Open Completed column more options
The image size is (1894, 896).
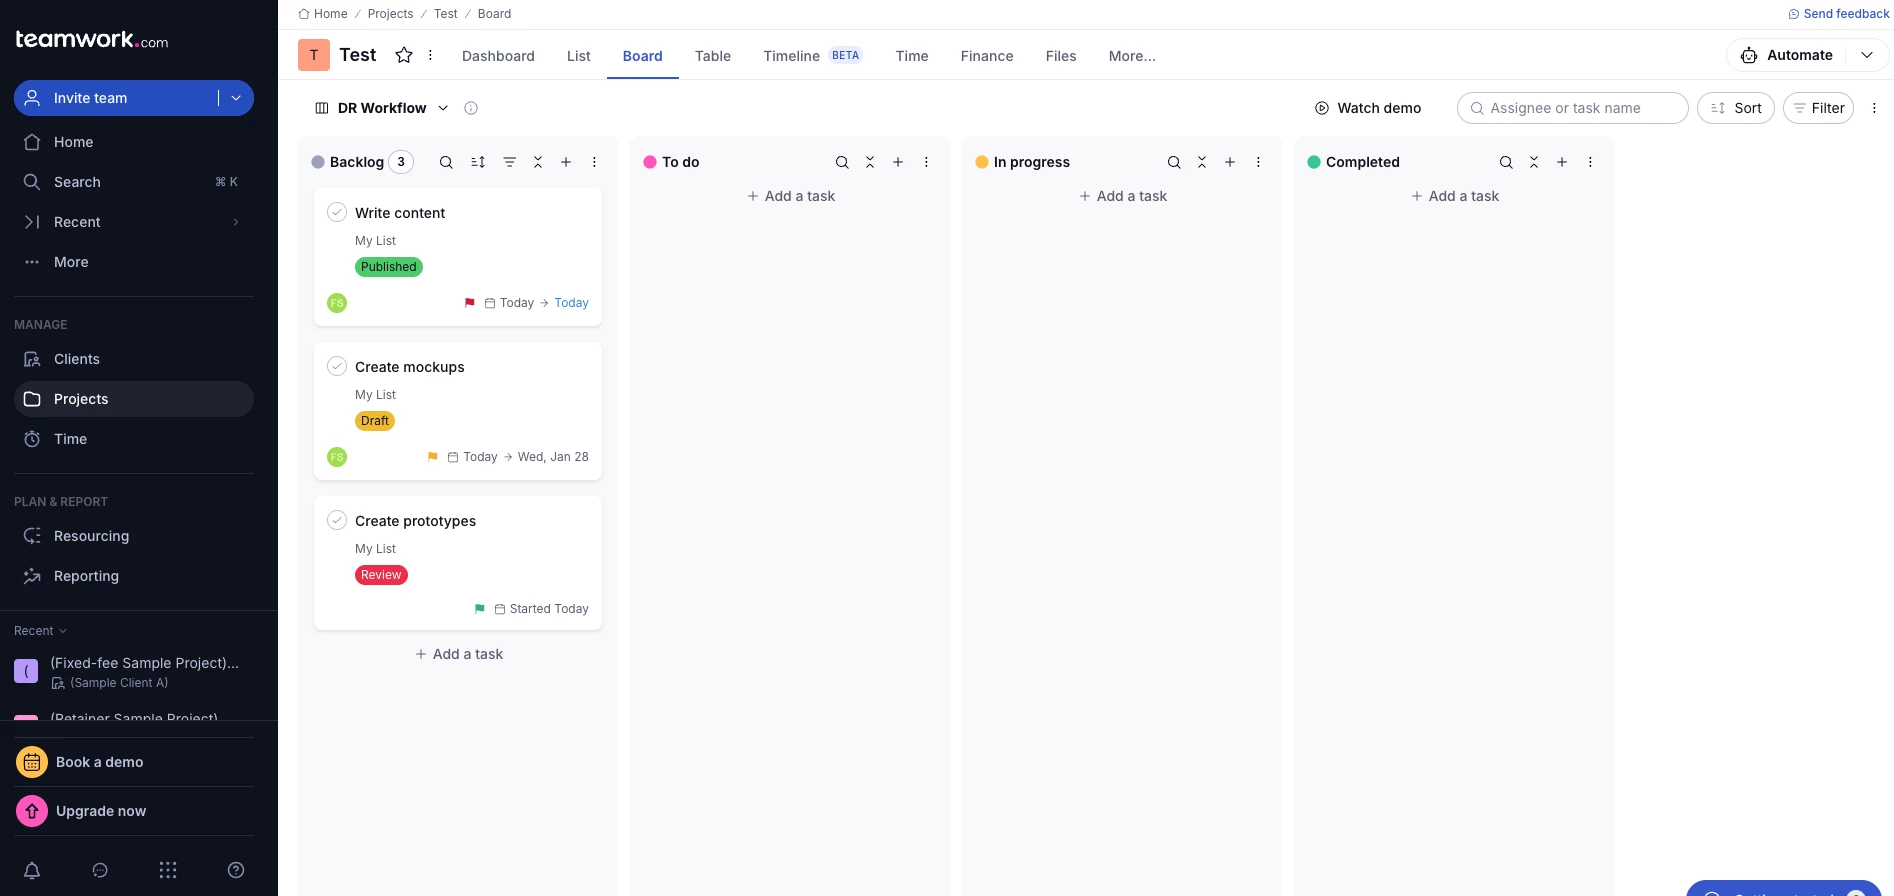1590,162
